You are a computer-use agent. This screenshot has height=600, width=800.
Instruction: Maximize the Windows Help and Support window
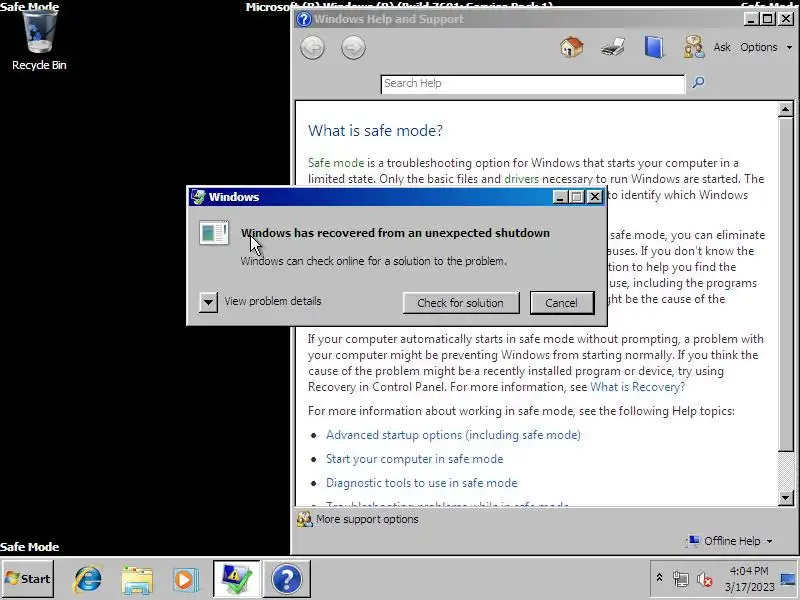coord(767,19)
